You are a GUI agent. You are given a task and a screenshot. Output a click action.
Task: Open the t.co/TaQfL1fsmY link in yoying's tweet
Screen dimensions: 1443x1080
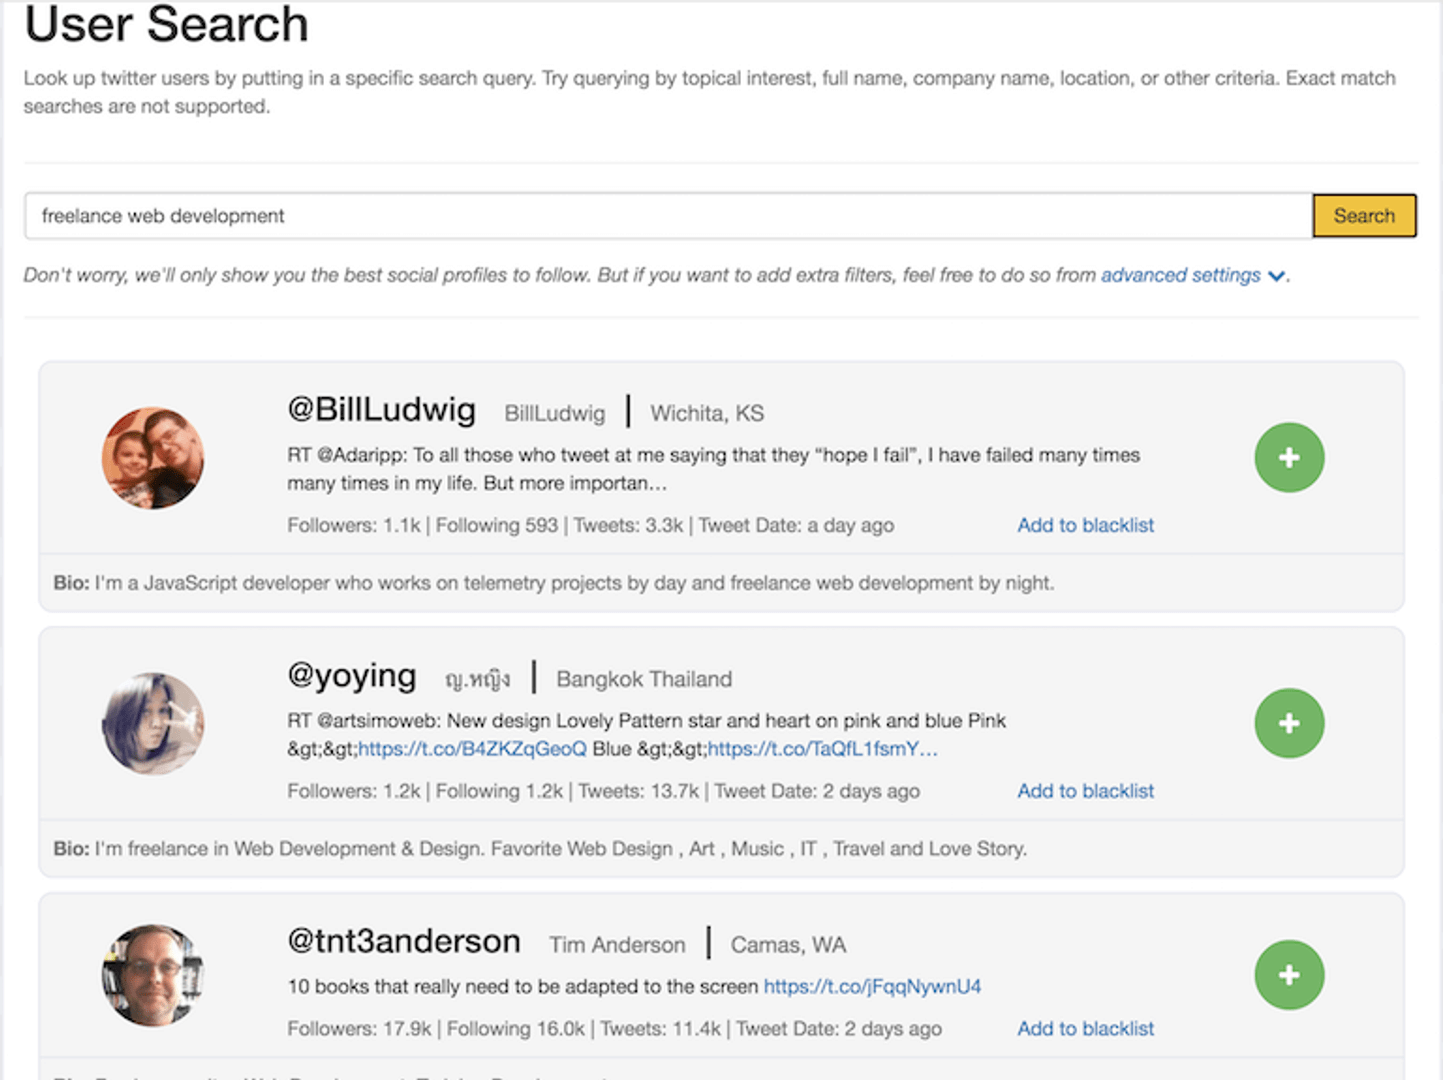click(823, 749)
